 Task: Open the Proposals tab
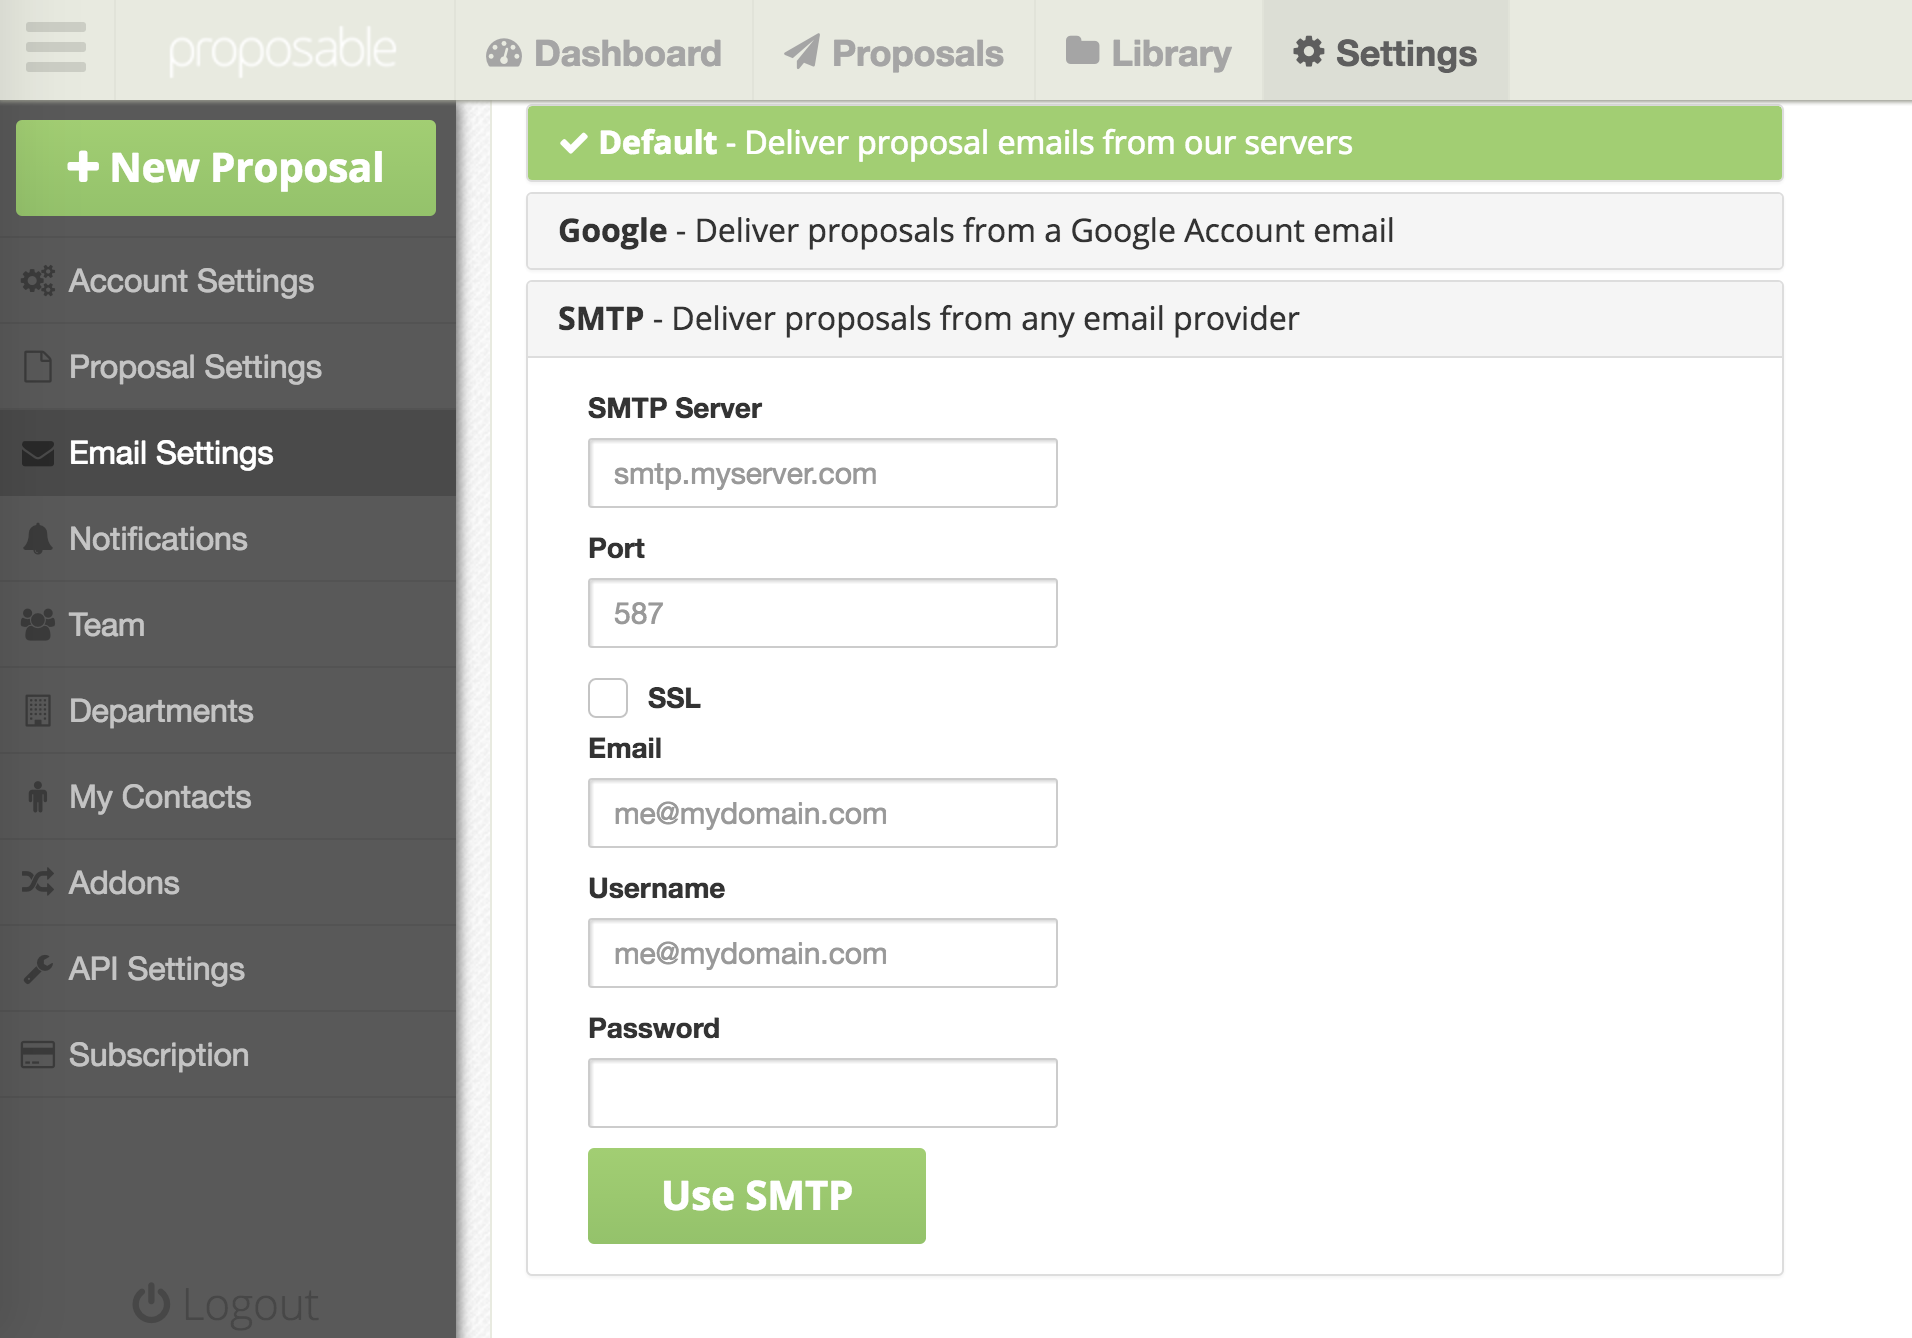click(x=894, y=51)
